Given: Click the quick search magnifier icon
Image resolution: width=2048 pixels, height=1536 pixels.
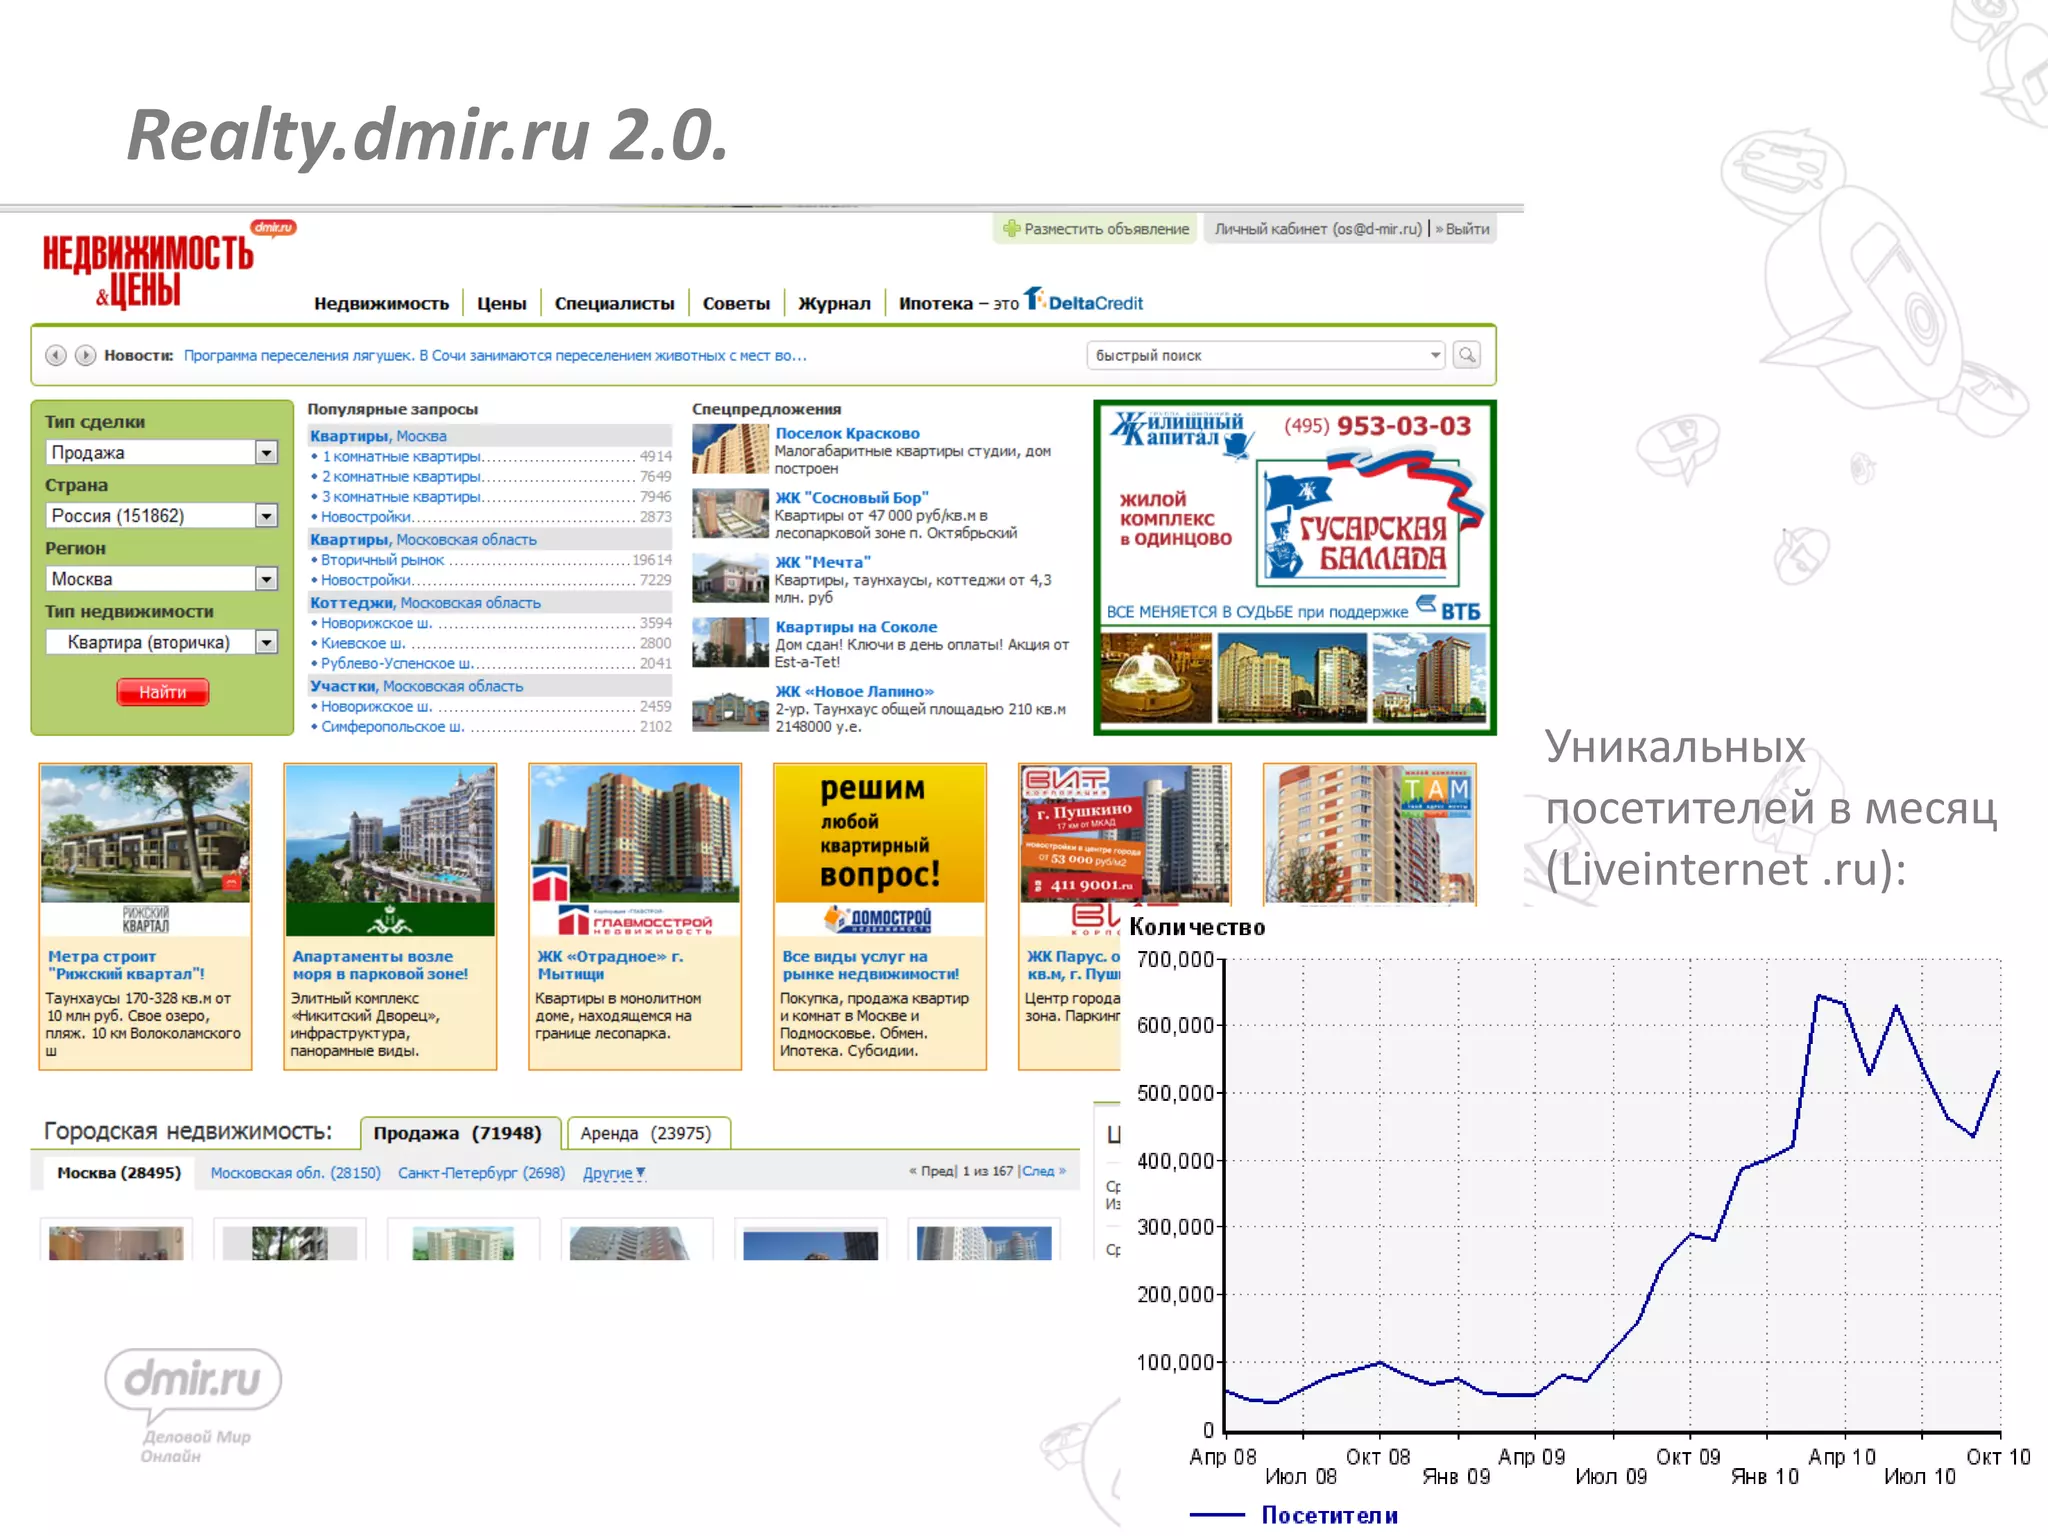Looking at the screenshot, I should [1467, 355].
